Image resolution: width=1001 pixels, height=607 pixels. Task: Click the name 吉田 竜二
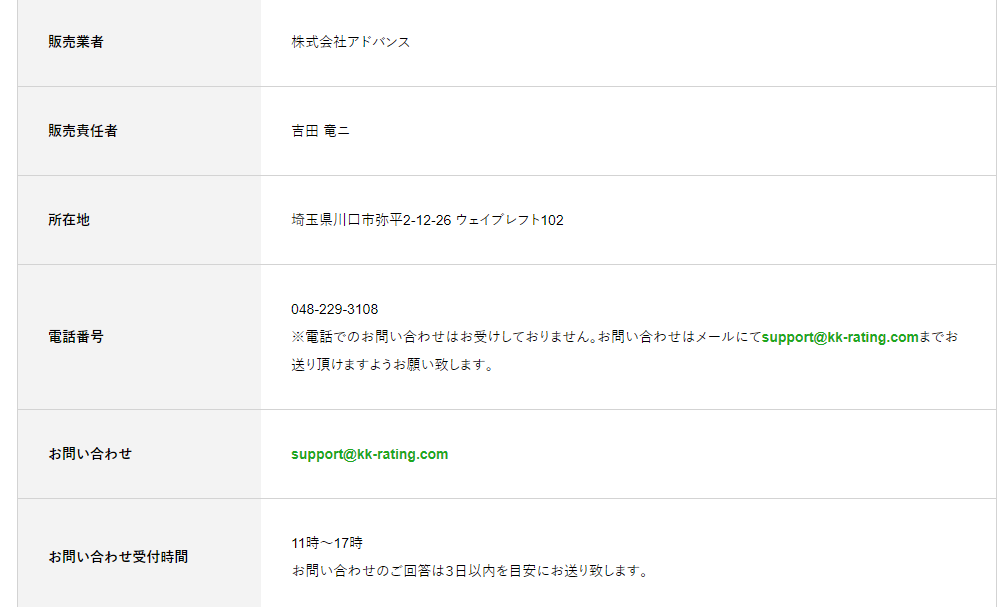pos(320,131)
